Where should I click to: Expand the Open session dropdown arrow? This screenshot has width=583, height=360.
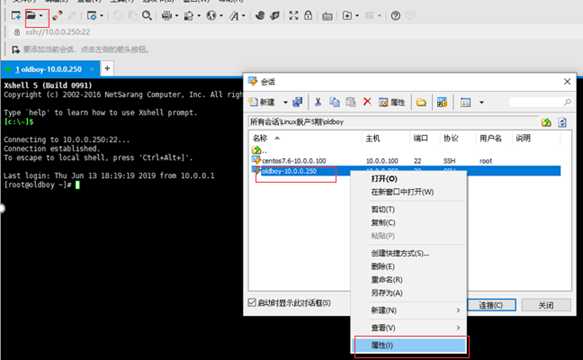[41, 16]
